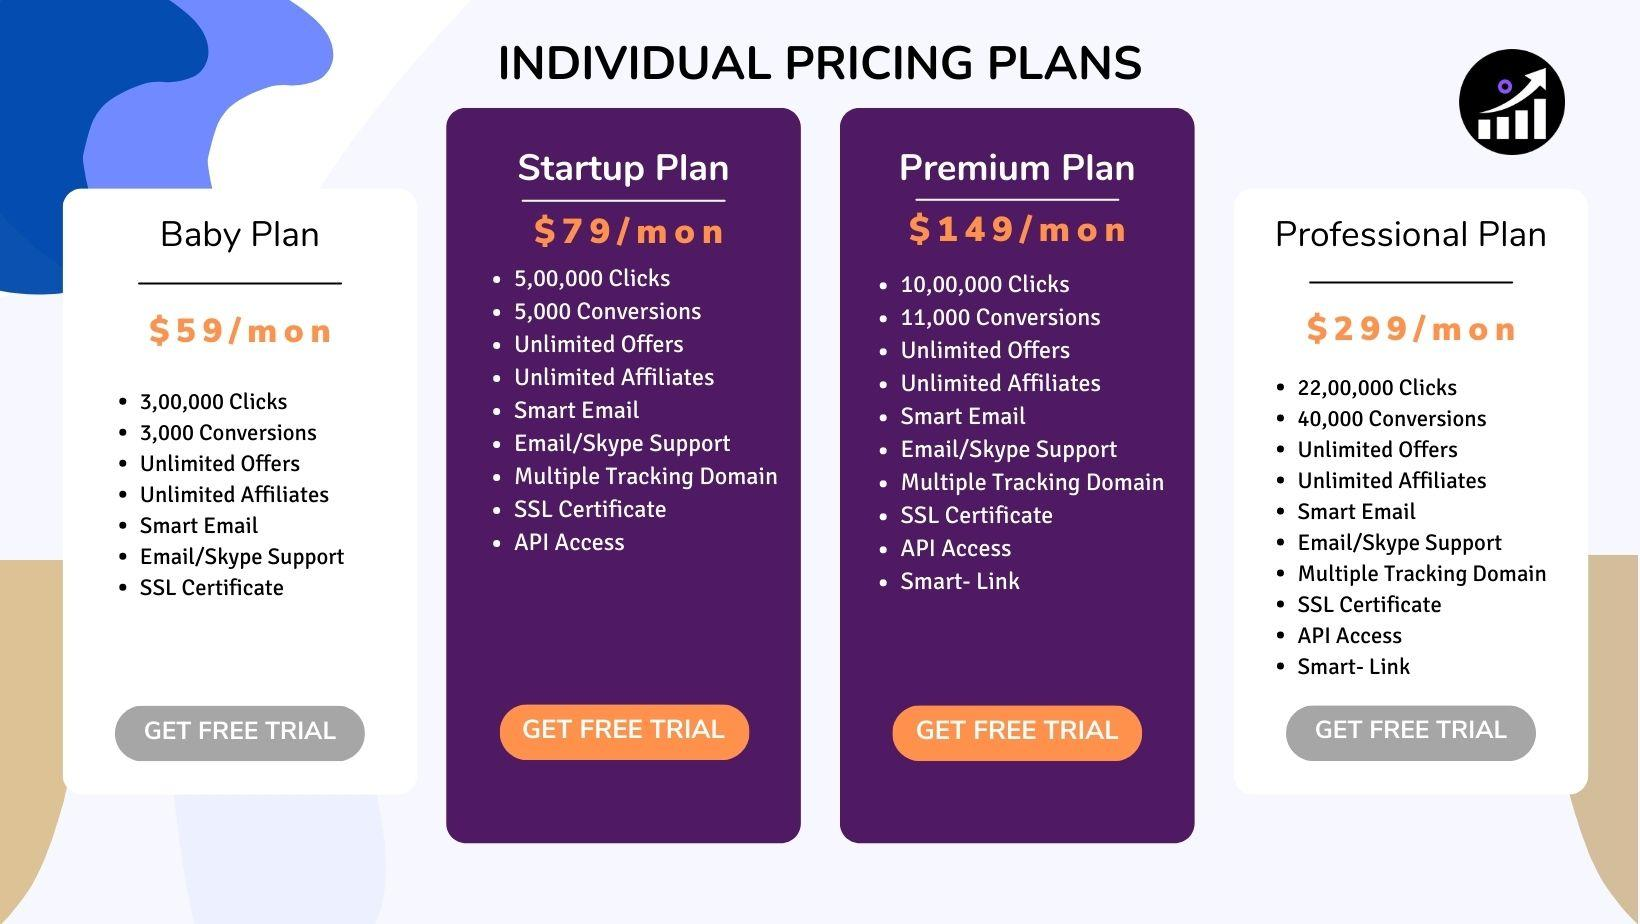Click 5,000 Conversions in Startup Plan

pos(607,312)
